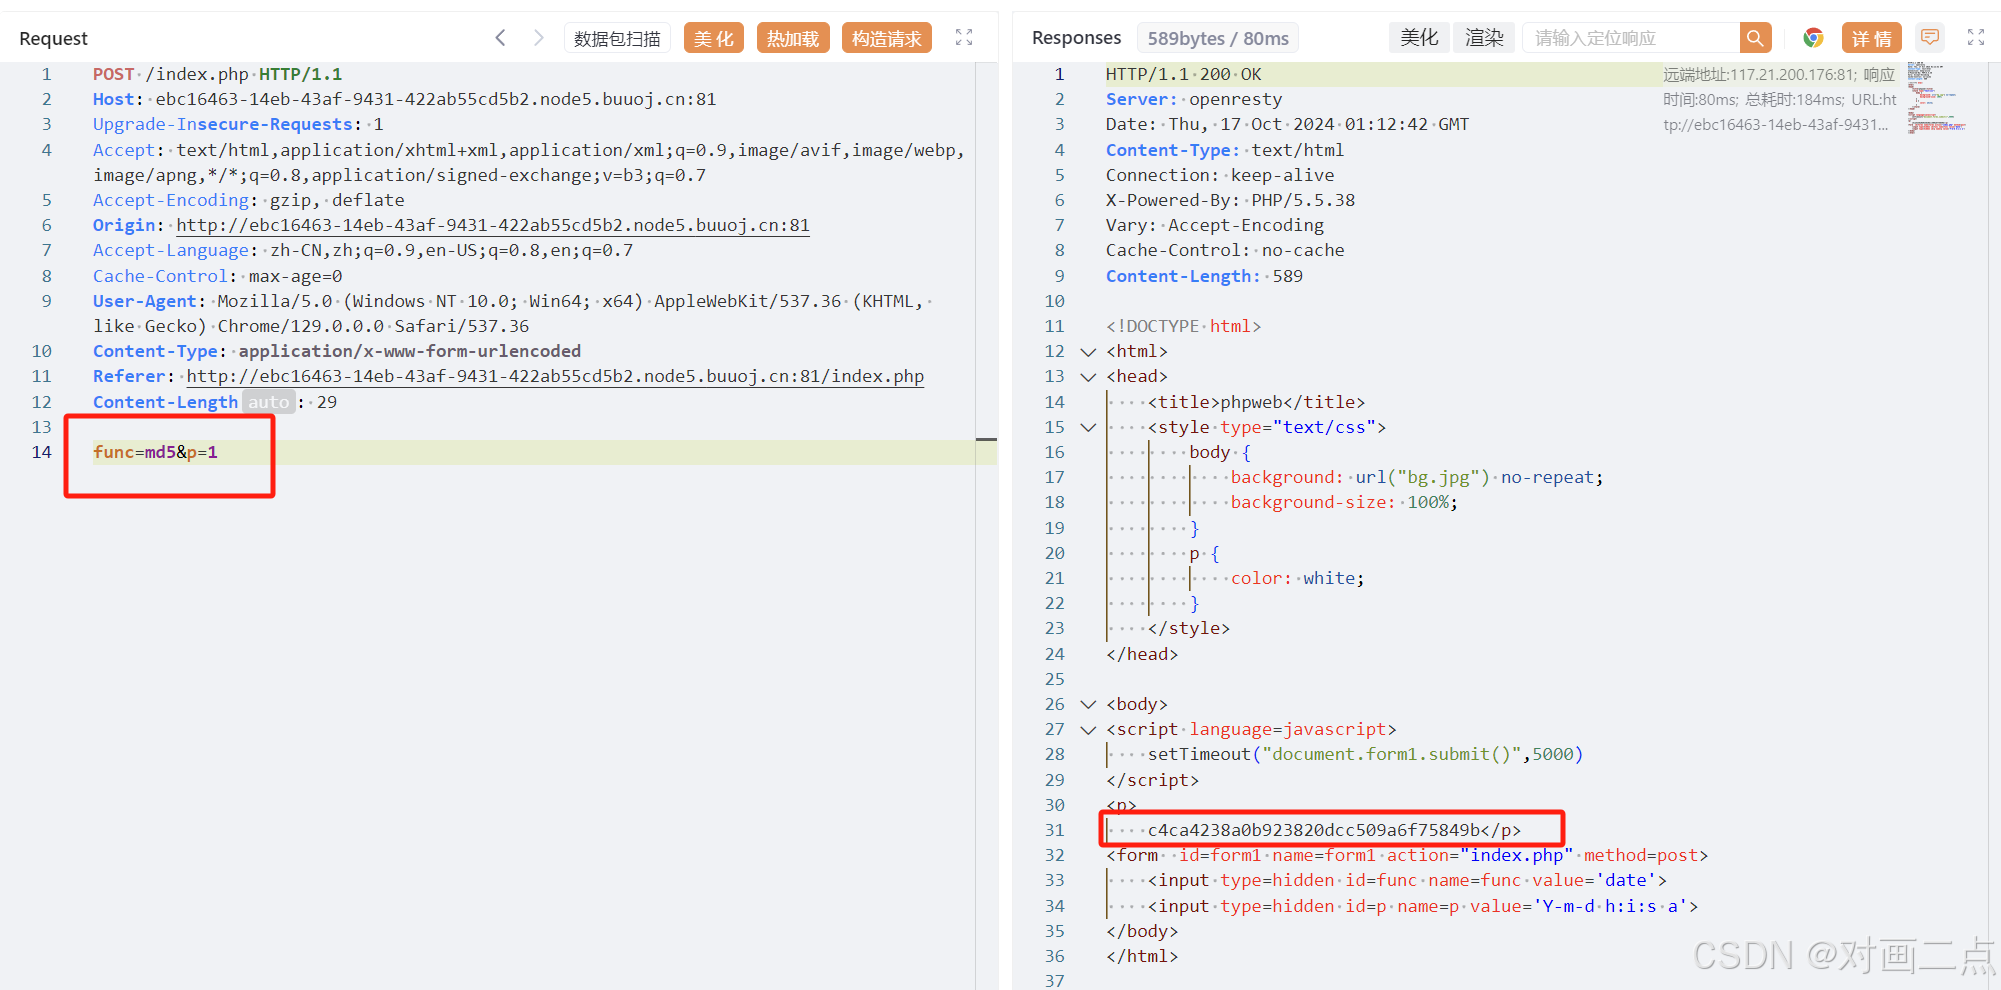Screen dimensions: 2001x990
Task: Click the Connection: keep-alive header
Action: pyautogui.click(x=1220, y=175)
